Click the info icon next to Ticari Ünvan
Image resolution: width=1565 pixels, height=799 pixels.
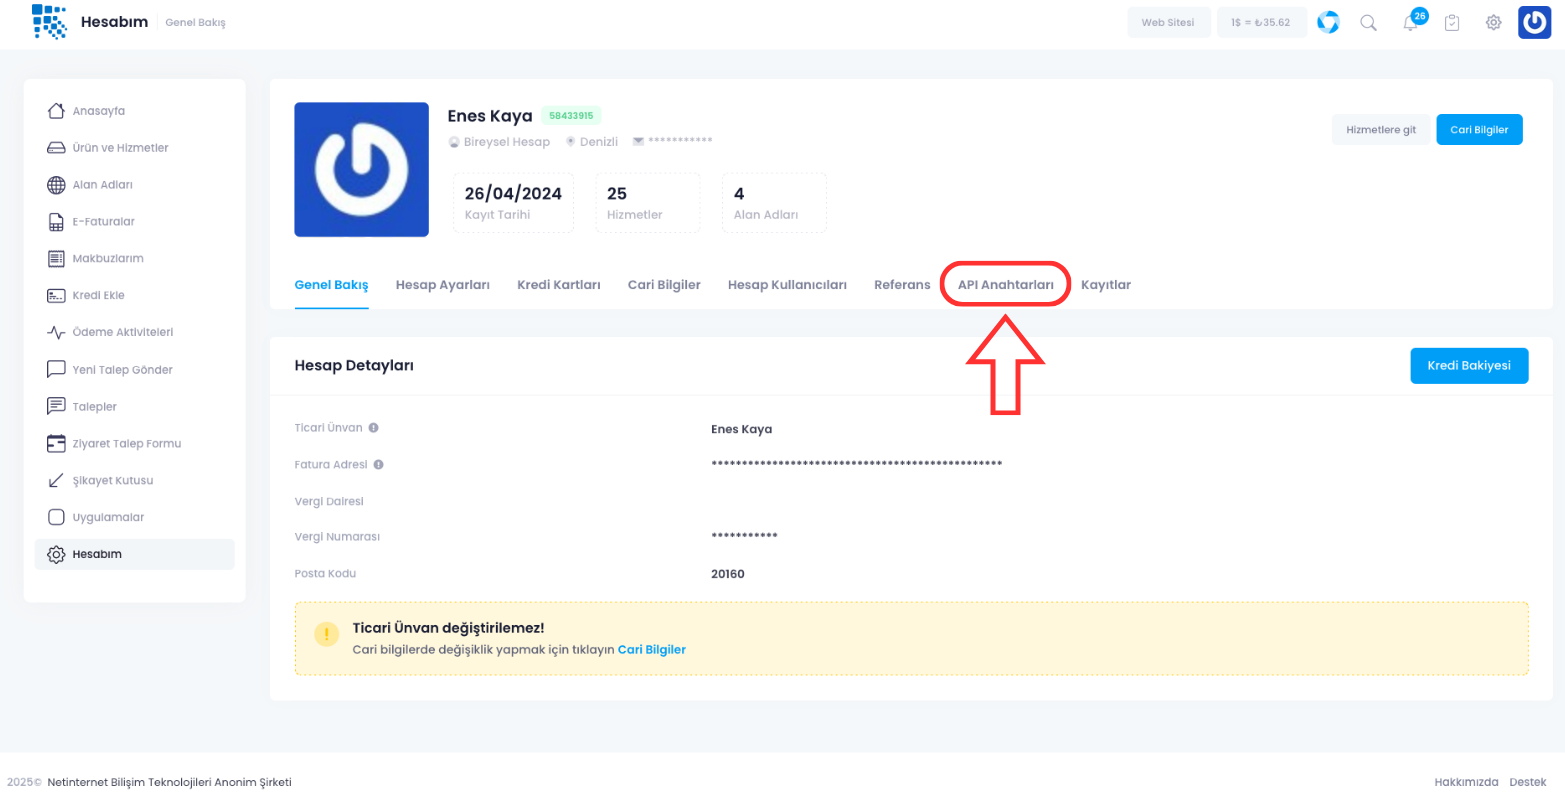click(373, 428)
